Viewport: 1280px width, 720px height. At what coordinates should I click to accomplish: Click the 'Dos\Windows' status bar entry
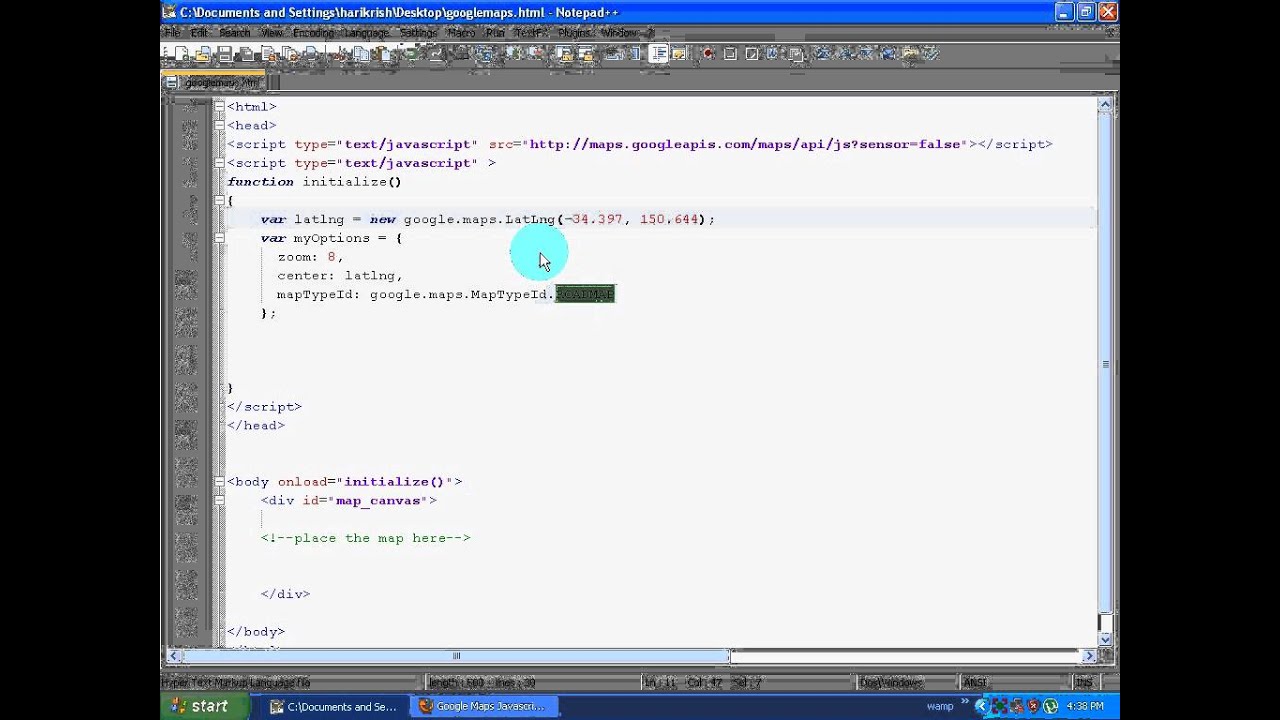click(890, 683)
